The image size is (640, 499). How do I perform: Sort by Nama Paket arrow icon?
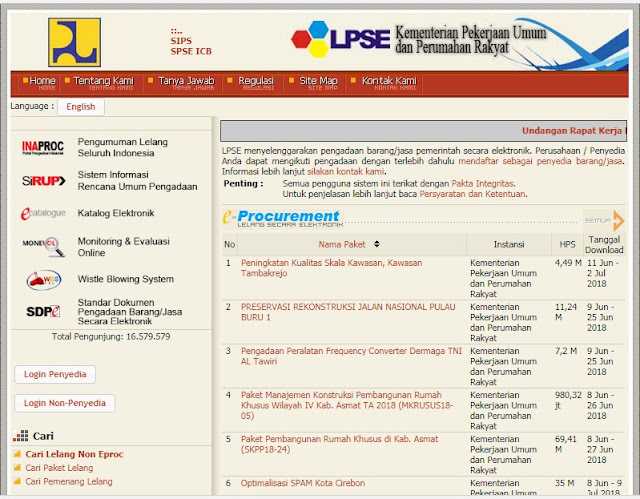pos(376,244)
